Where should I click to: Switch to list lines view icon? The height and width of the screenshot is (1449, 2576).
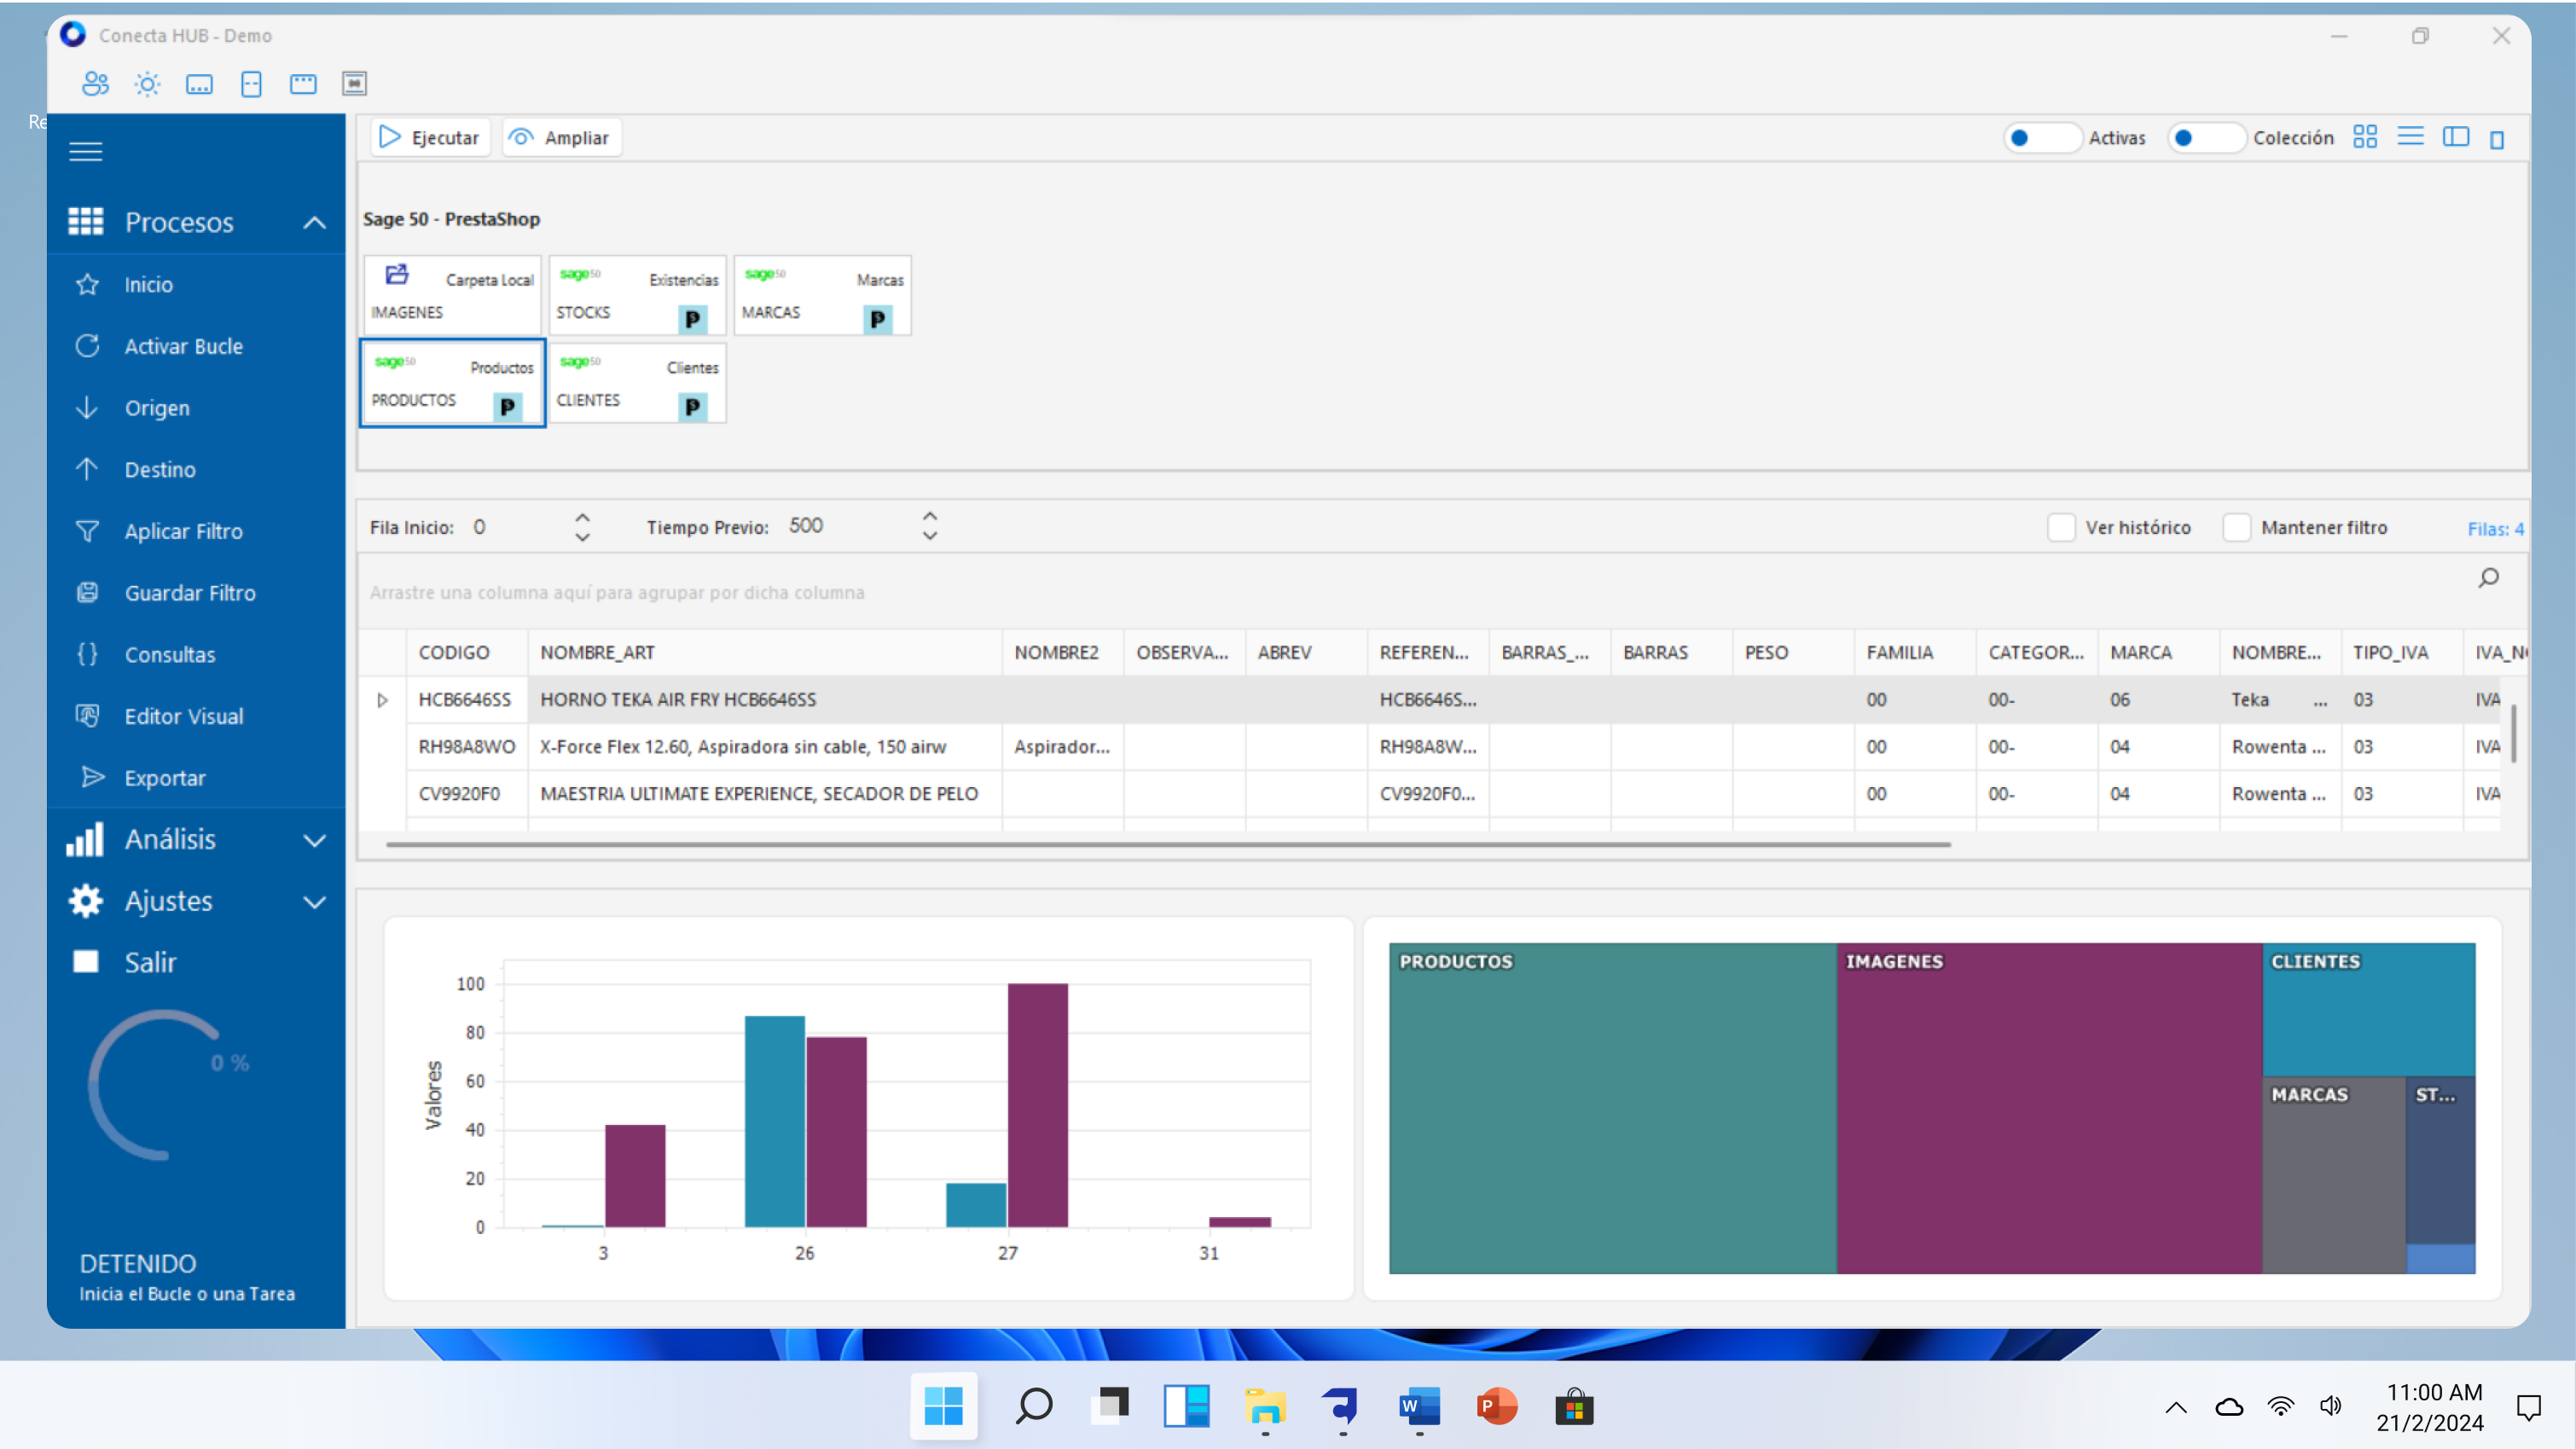pos(2410,137)
